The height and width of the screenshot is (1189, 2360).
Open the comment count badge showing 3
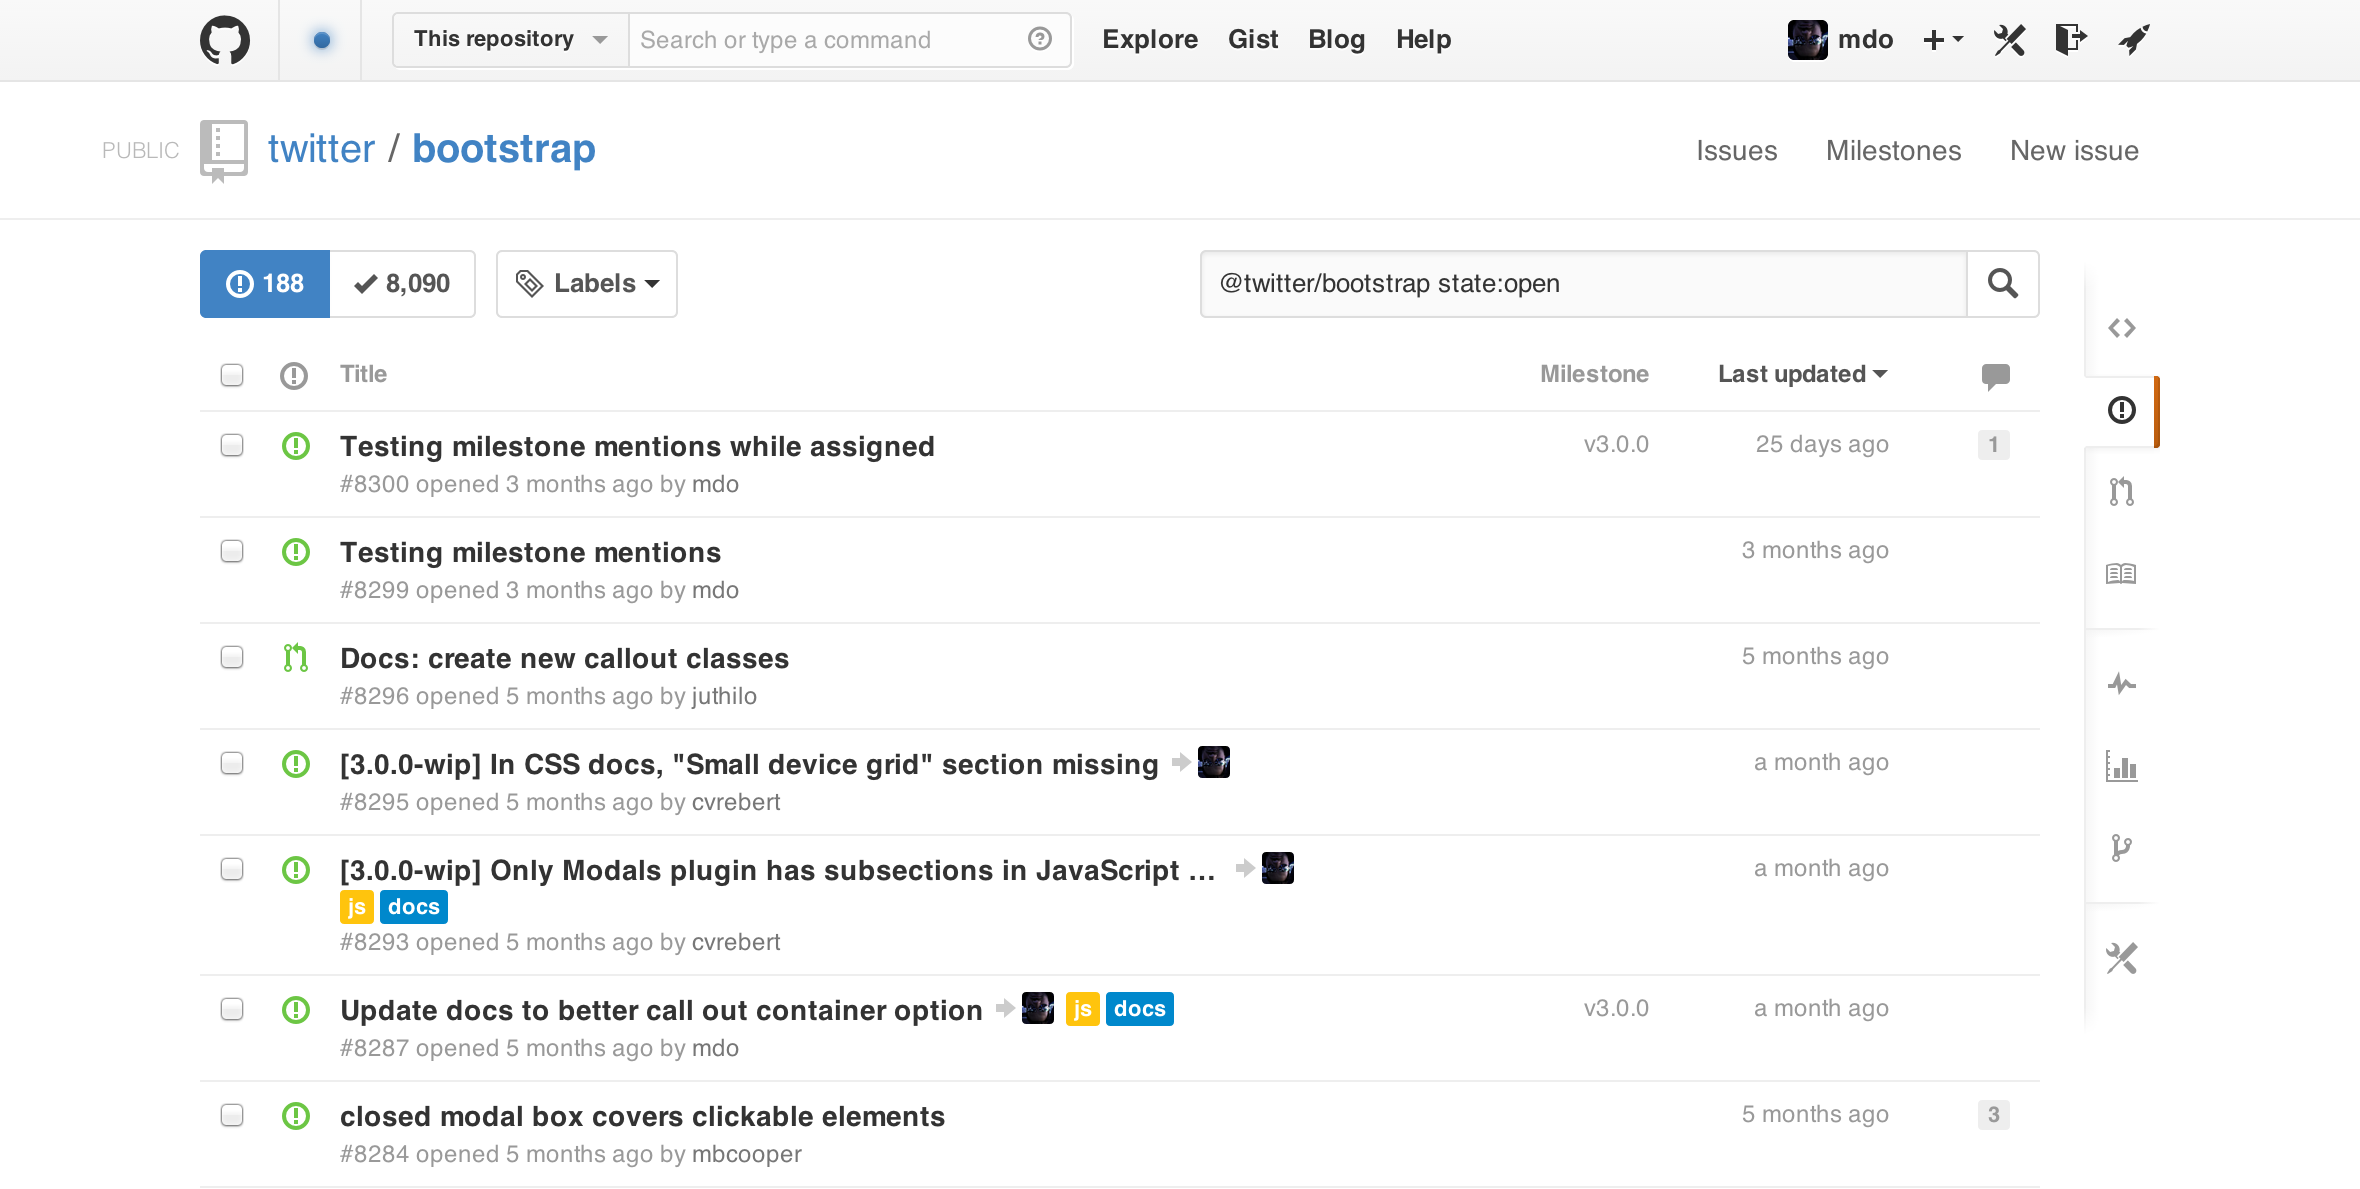pyautogui.click(x=1993, y=1114)
